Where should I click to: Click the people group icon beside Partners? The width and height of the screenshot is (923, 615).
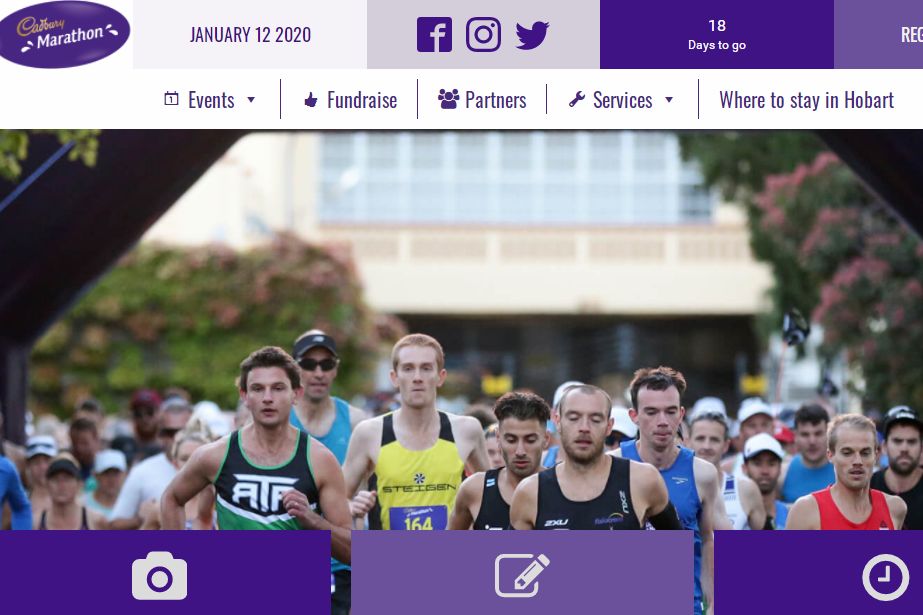(x=449, y=99)
